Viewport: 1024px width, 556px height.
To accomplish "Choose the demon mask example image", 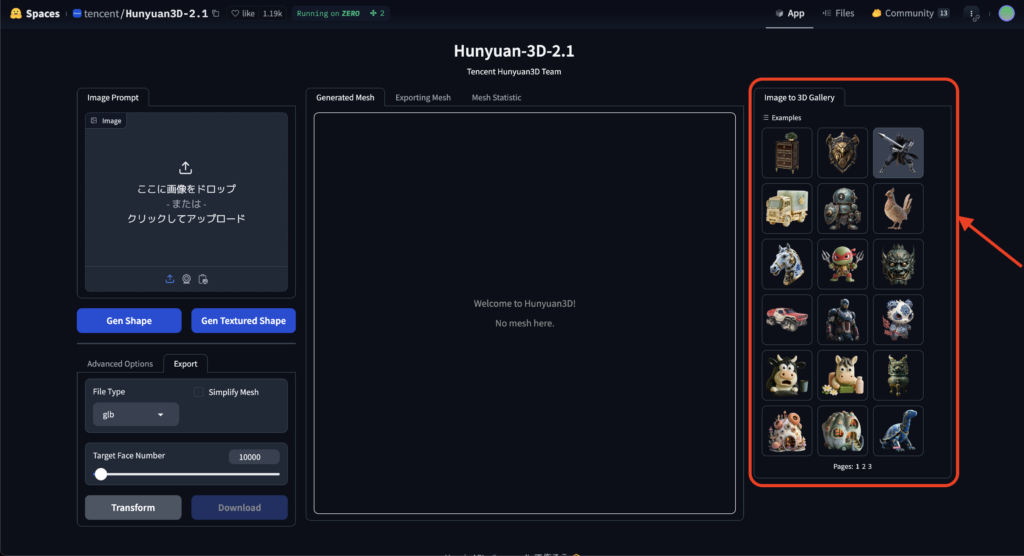I will point(898,264).
